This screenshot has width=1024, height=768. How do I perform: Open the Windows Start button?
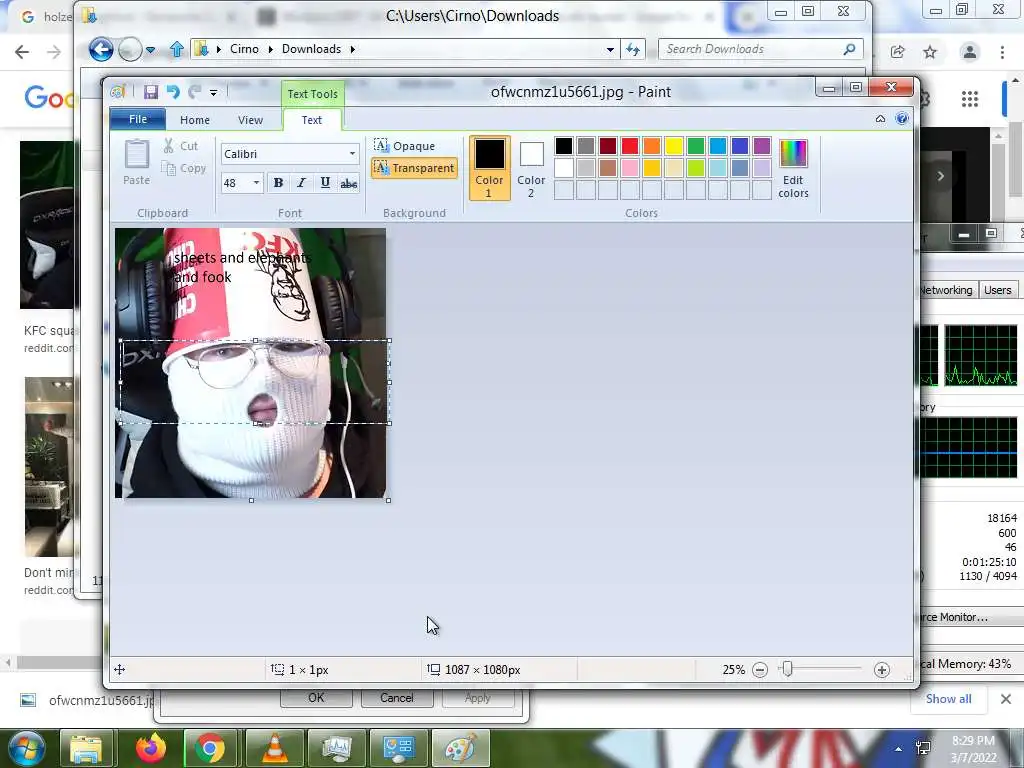(25, 748)
